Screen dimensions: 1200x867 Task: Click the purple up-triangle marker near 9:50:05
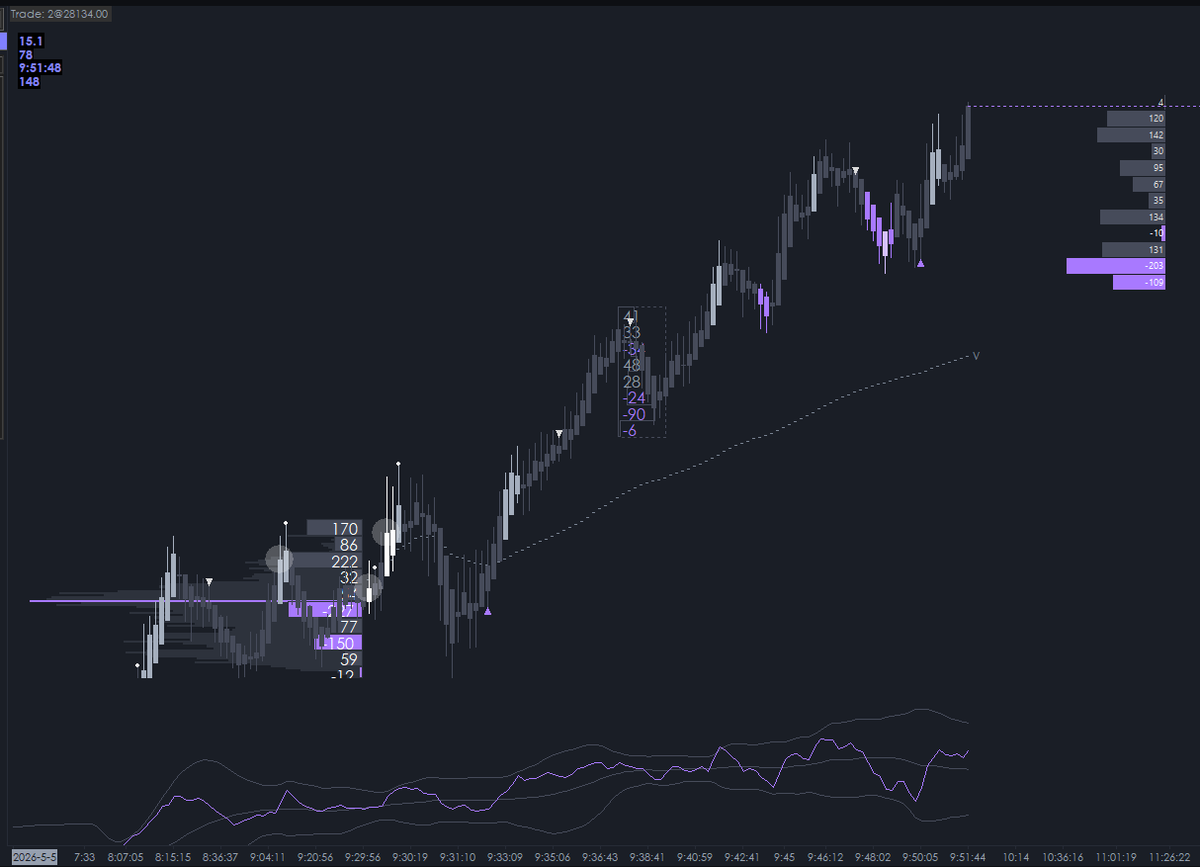pyautogui.click(x=921, y=264)
